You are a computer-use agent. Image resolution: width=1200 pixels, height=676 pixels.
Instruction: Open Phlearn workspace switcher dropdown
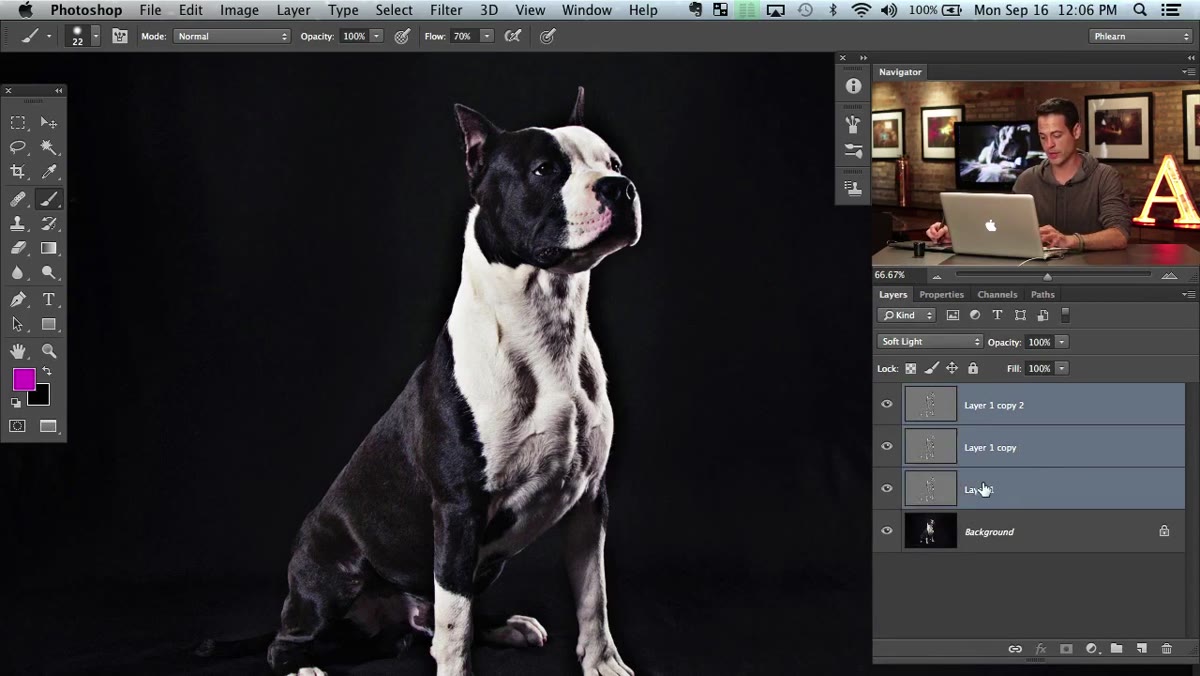[1141, 36]
